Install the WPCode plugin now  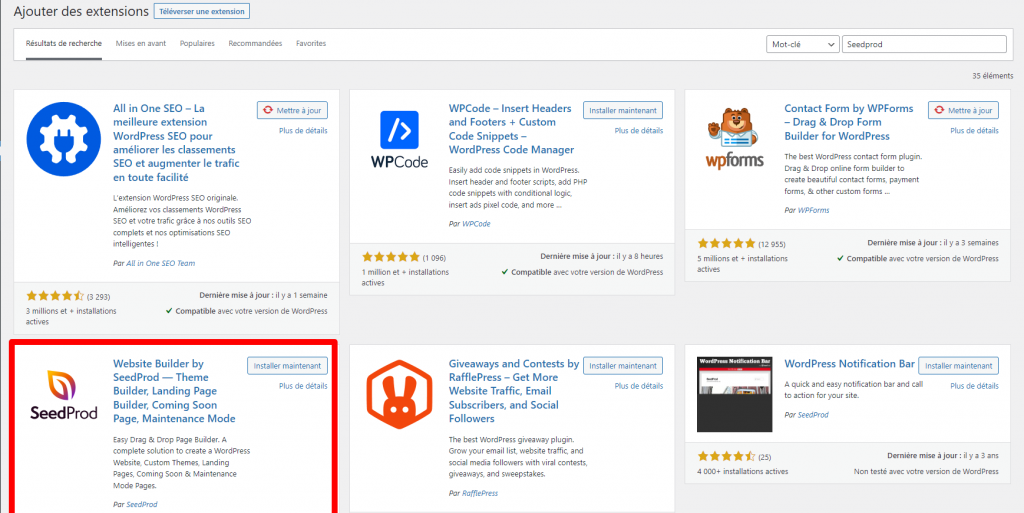point(623,110)
